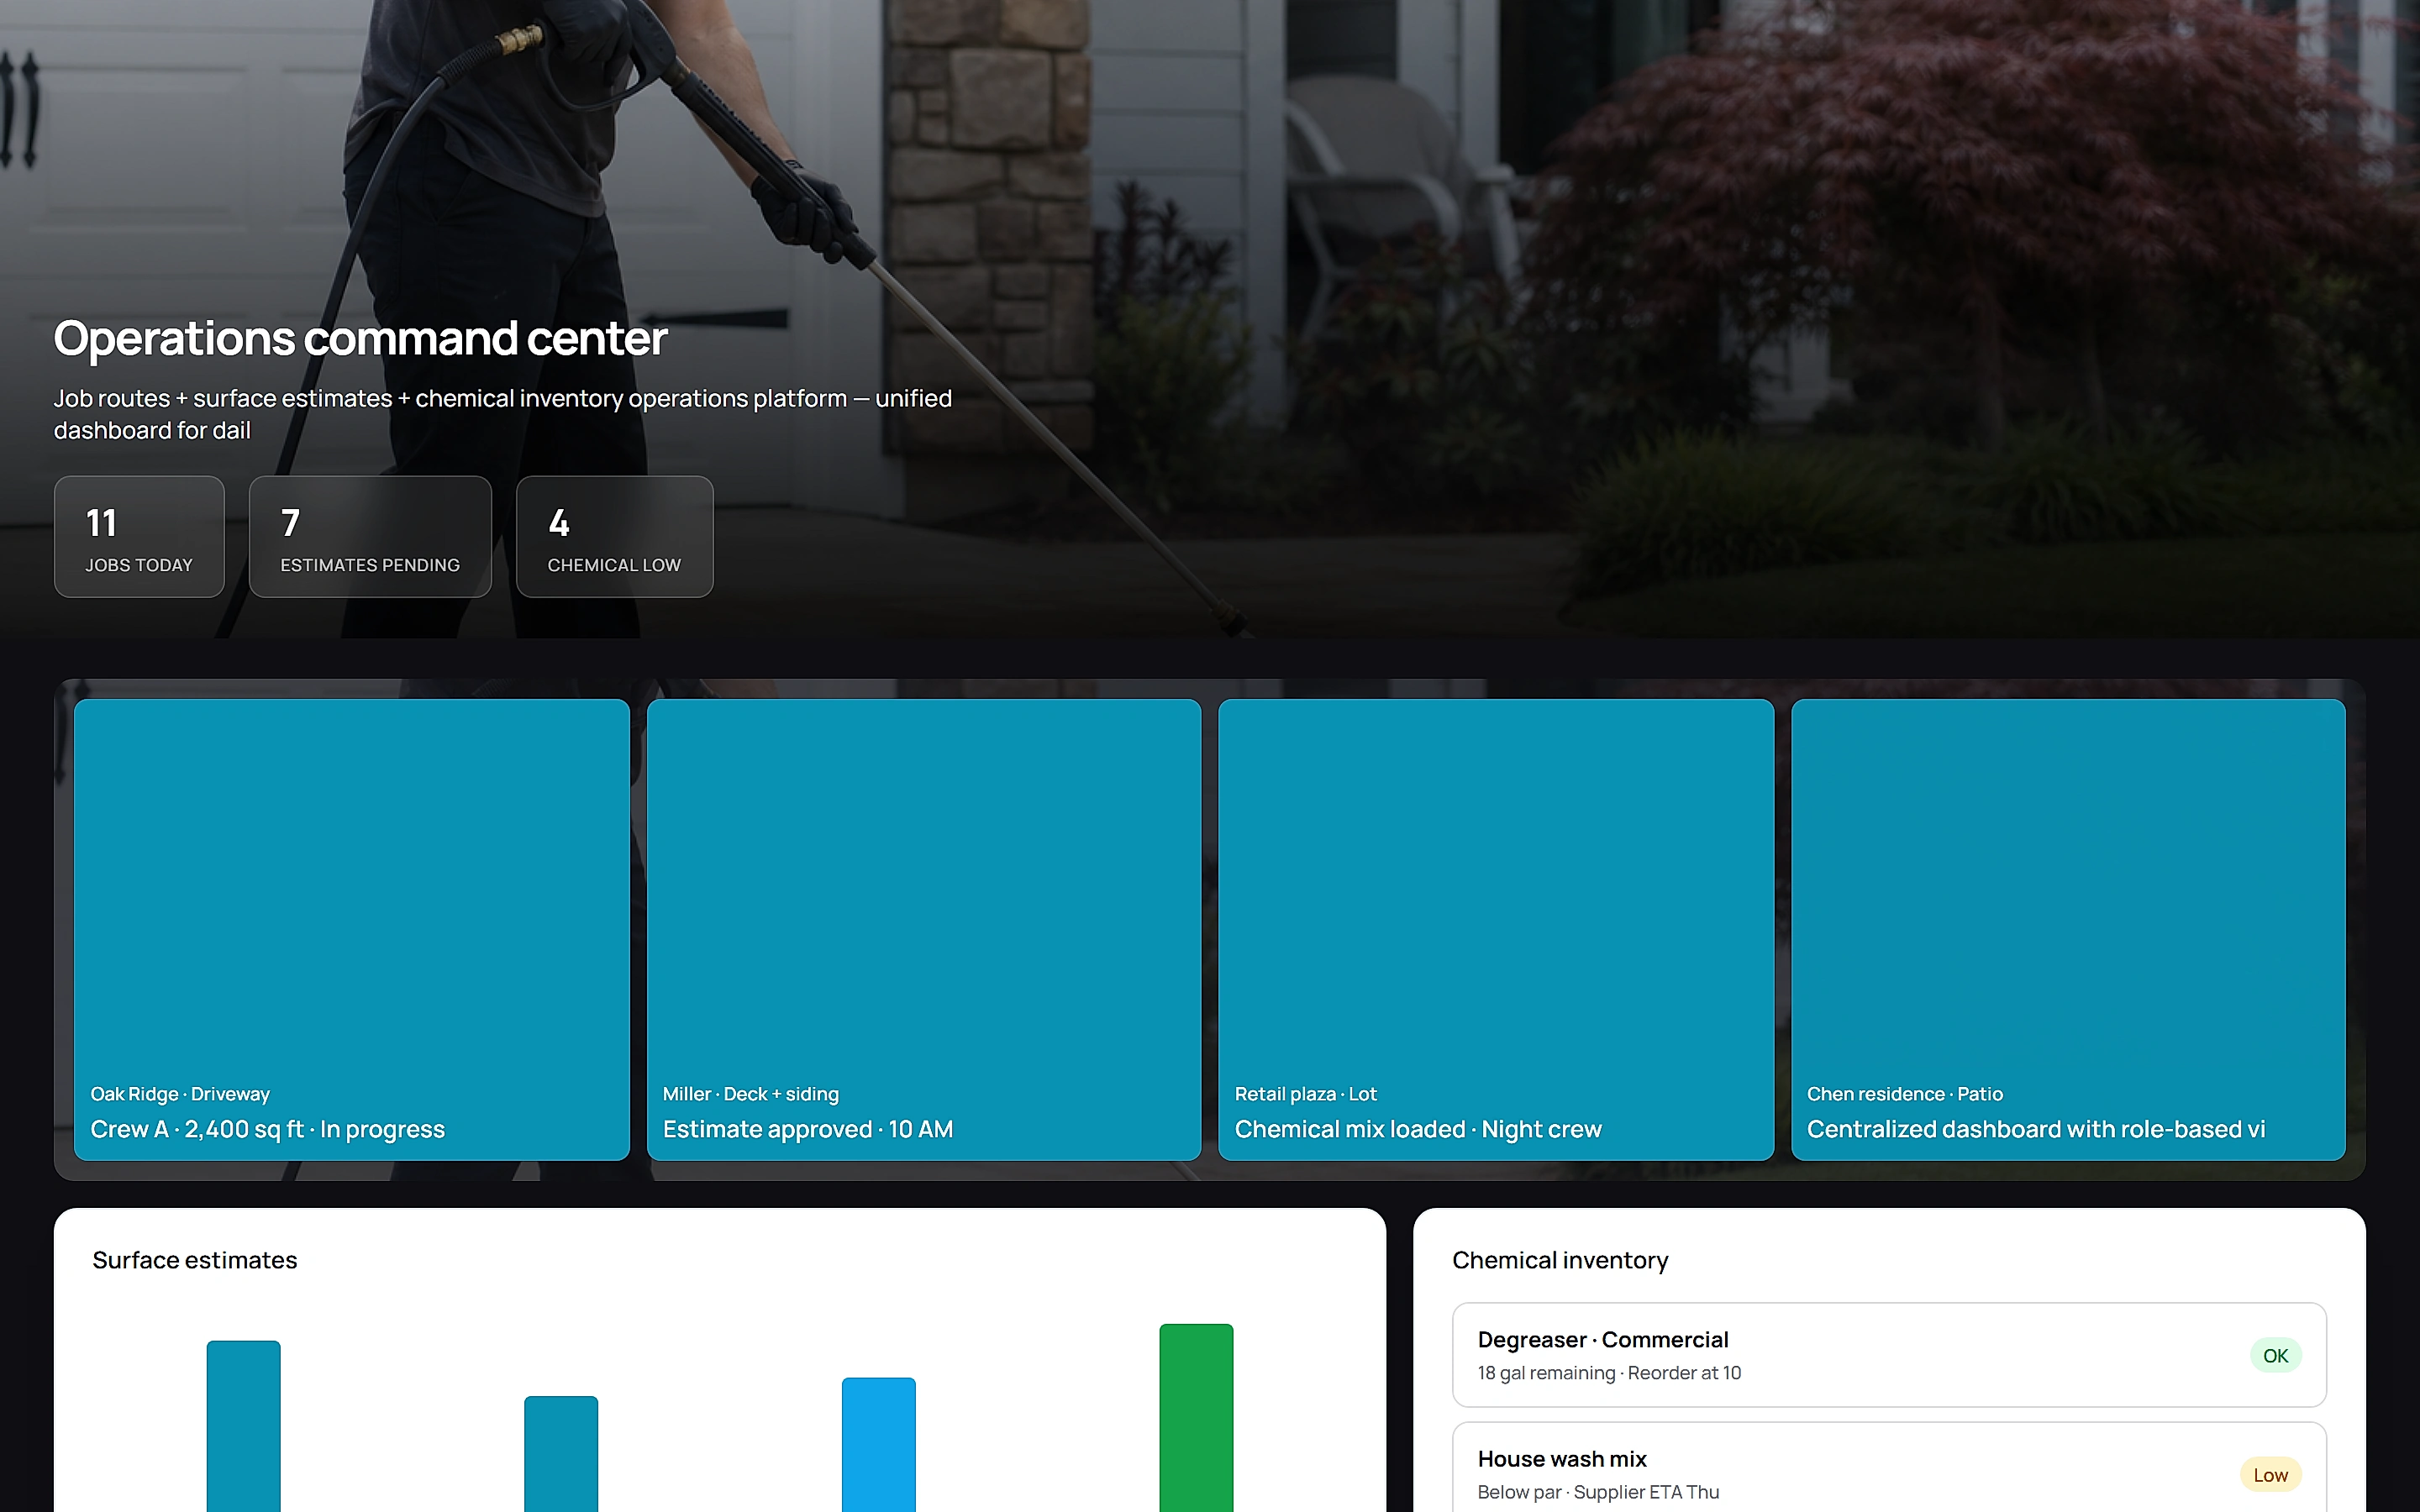
Task: Select the Chen residence Patio job card
Action: [x=2068, y=930]
